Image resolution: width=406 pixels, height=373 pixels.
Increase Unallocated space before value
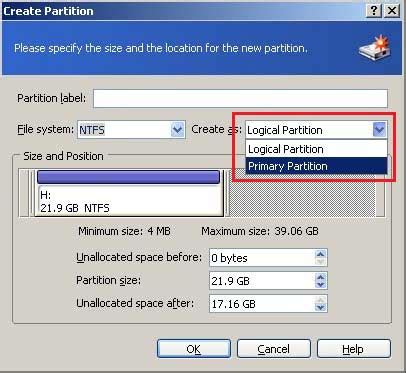(x=320, y=254)
